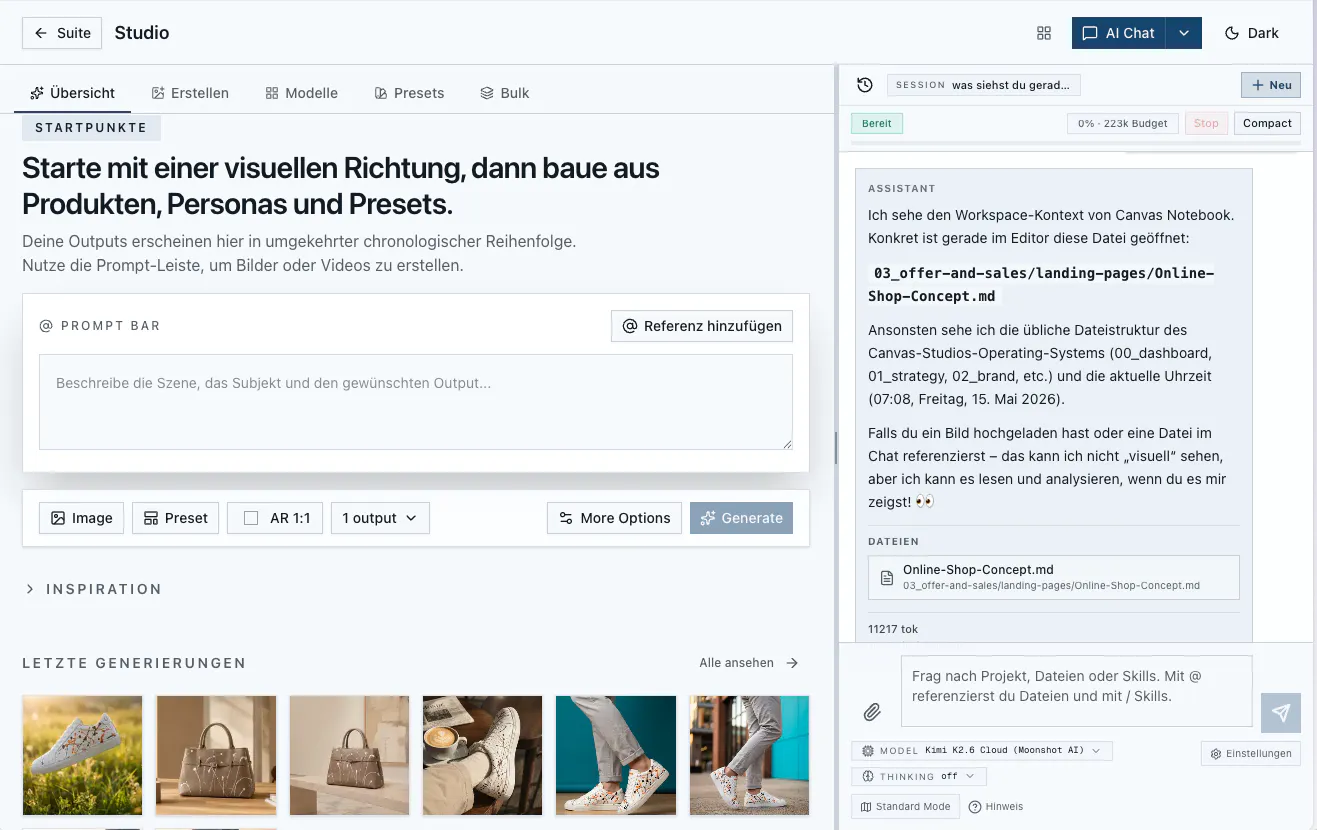1317x830 pixels.
Task: Toggle Dark mode
Action: (x=1252, y=33)
